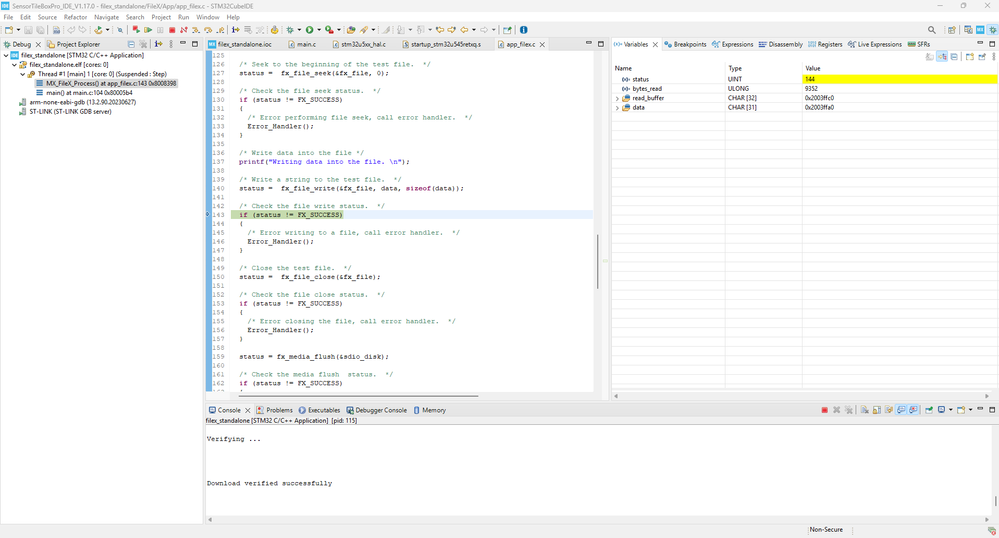Click the Disconnect icon in main toolbar

183,29
